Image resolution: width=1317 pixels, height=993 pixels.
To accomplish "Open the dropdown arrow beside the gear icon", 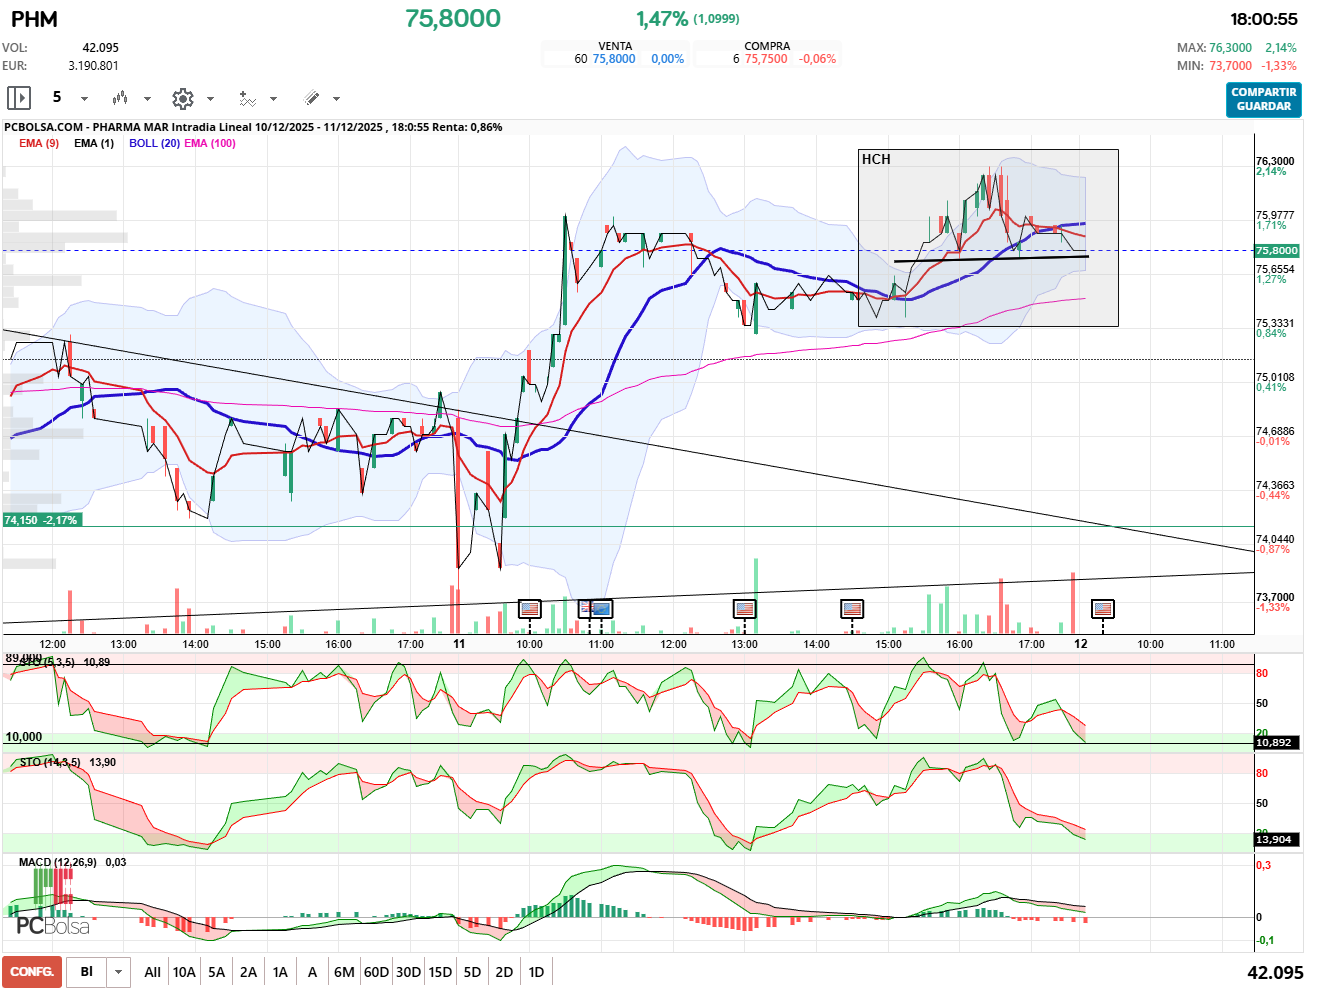I will (x=210, y=98).
